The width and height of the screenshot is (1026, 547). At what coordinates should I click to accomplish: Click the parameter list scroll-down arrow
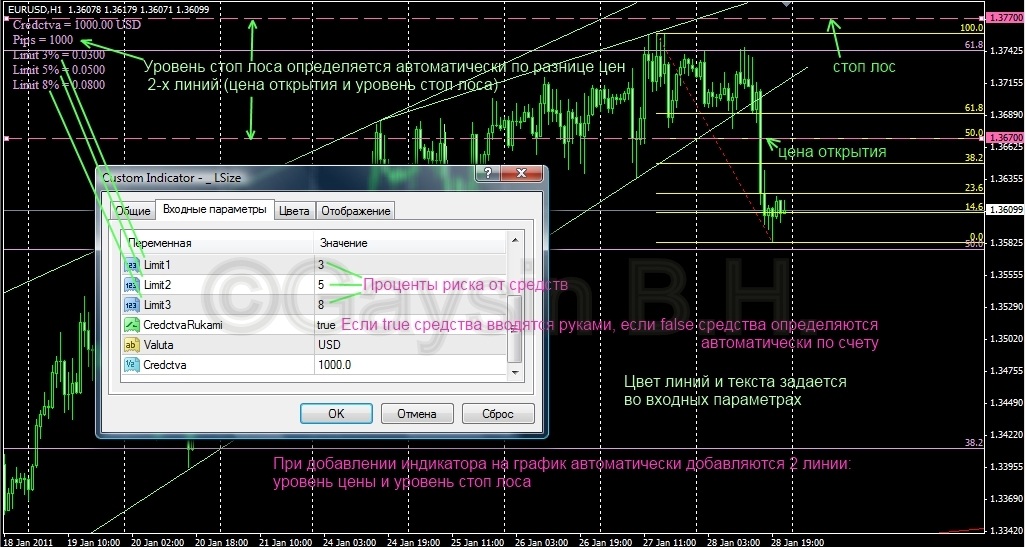515,373
